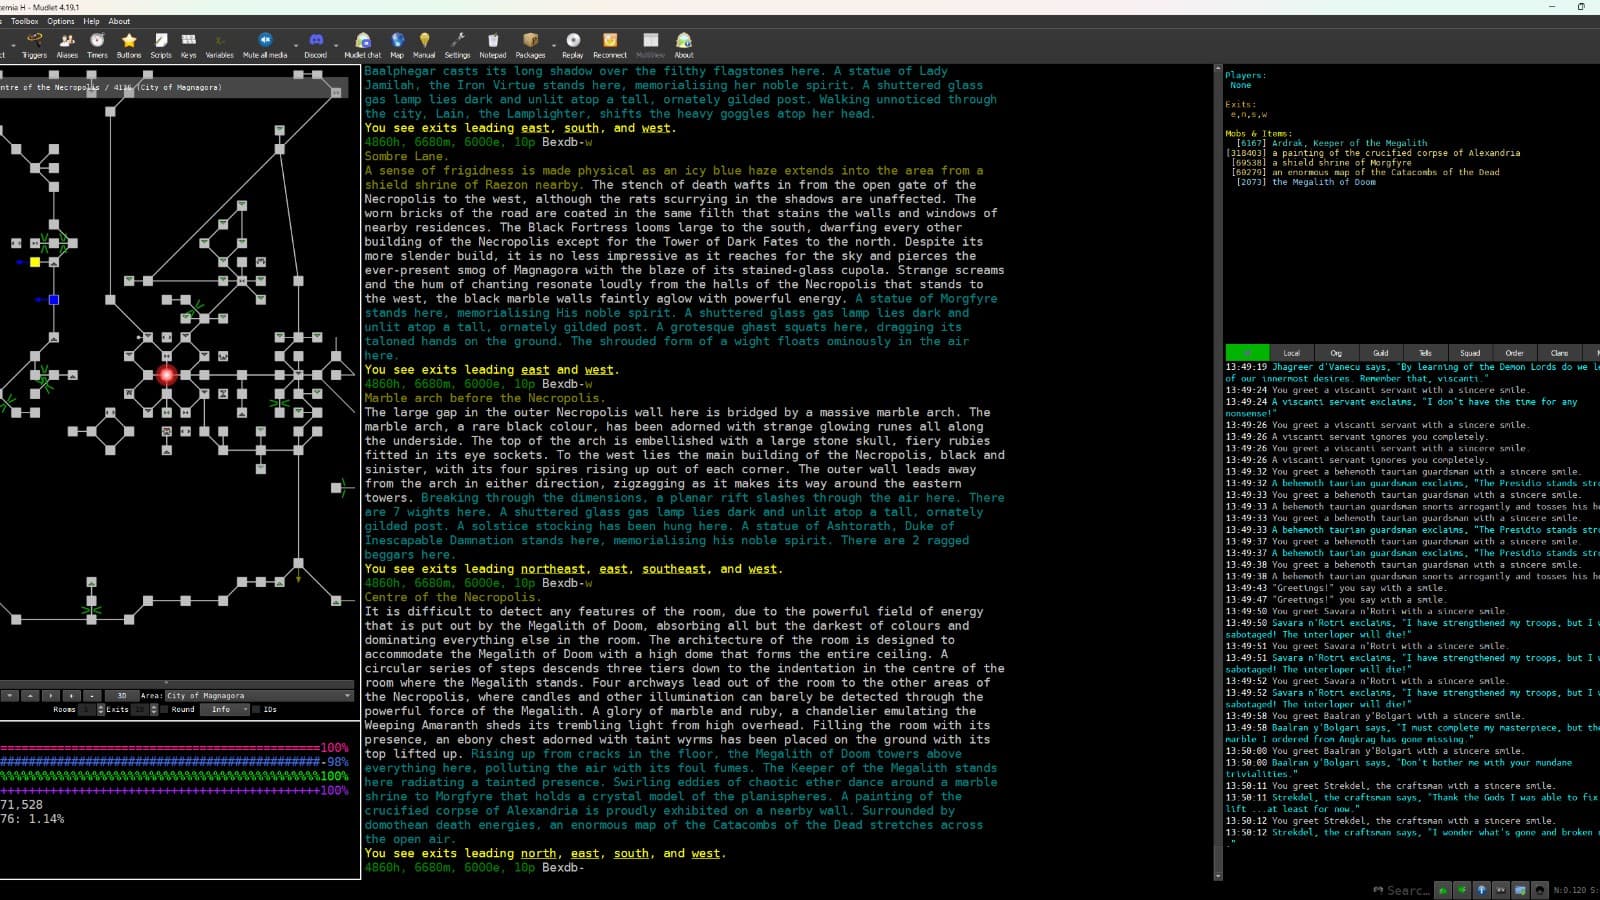This screenshot has width=1600, height=900.
Task: Click the mapper up-level arrow button
Action: click(x=30, y=695)
